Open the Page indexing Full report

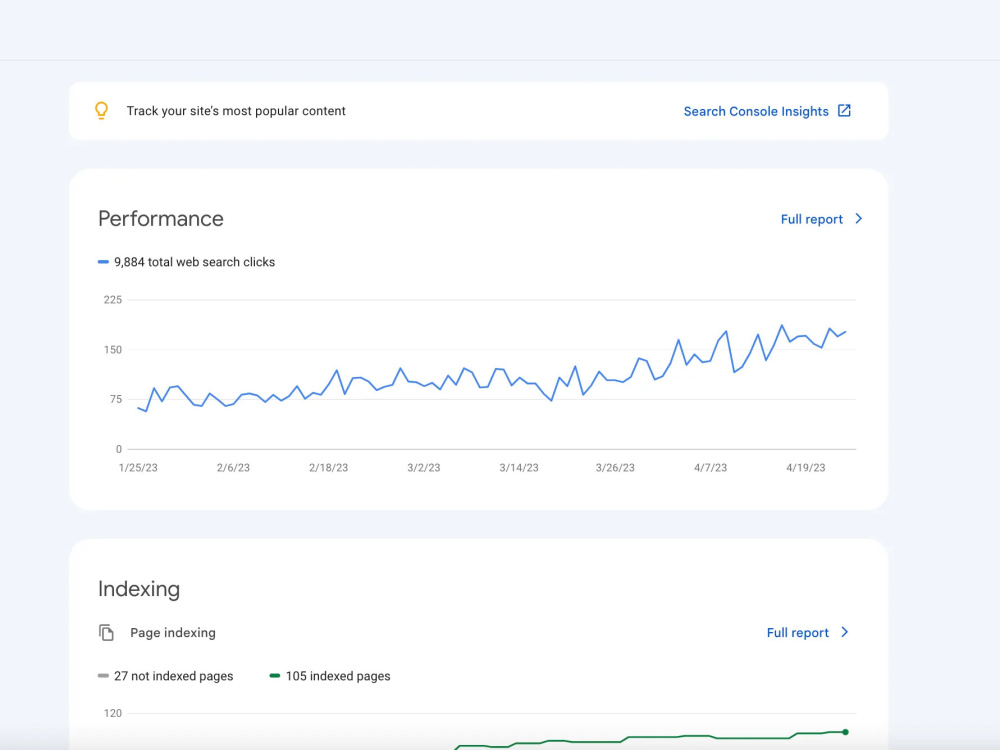click(x=797, y=633)
